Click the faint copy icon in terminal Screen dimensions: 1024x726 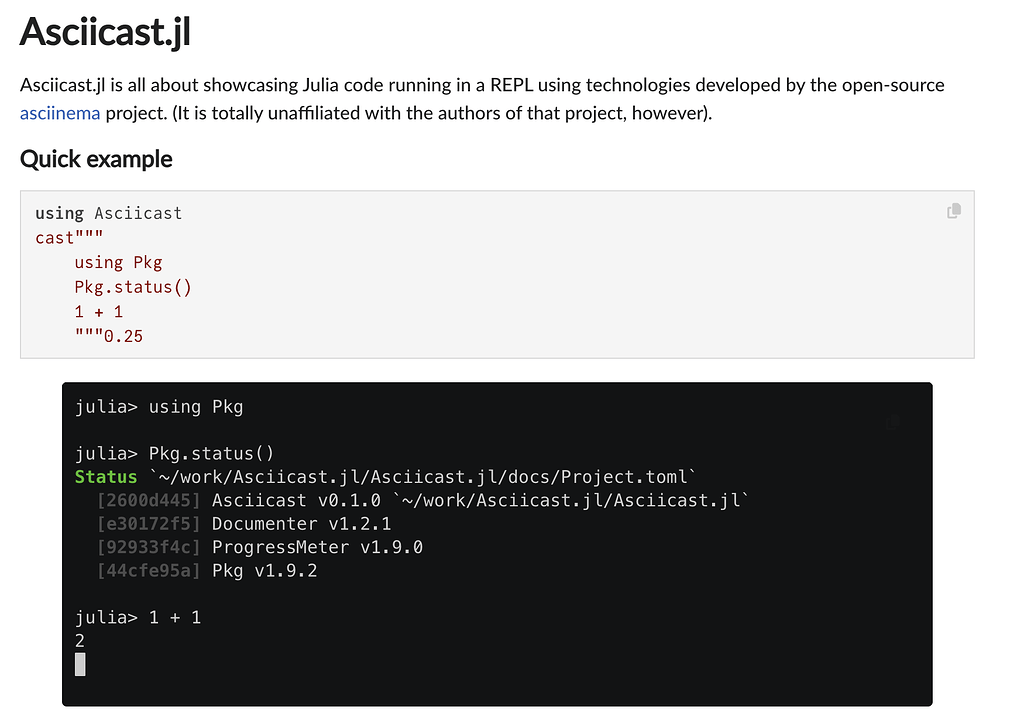tap(893, 423)
